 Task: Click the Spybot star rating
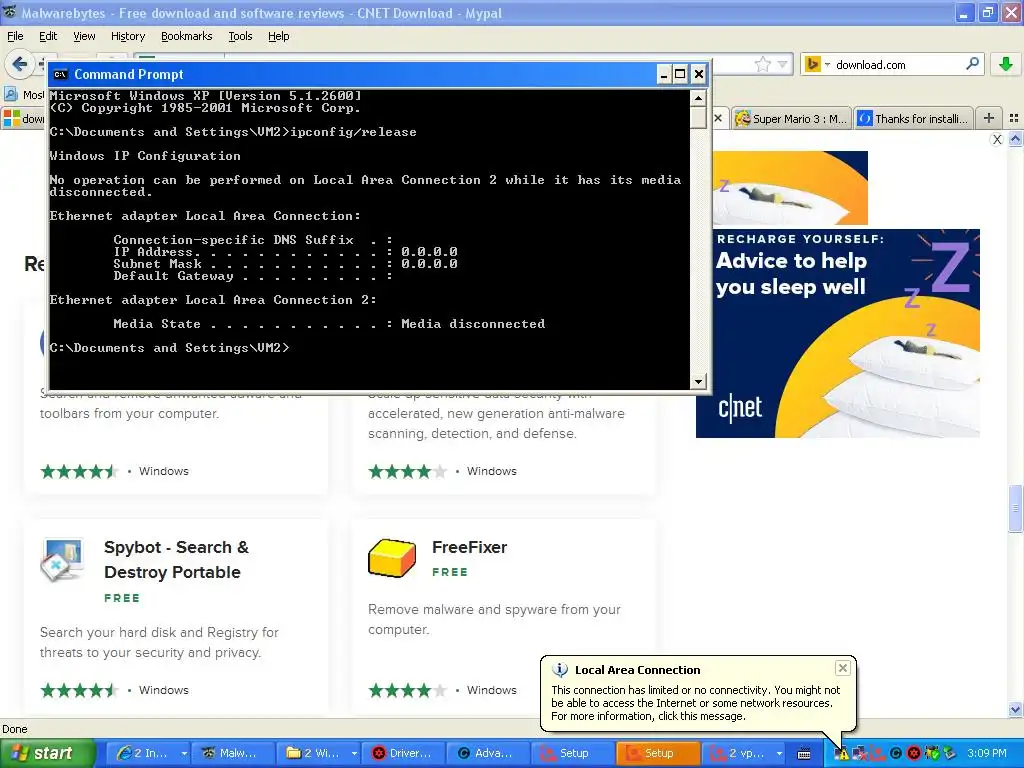(79, 690)
